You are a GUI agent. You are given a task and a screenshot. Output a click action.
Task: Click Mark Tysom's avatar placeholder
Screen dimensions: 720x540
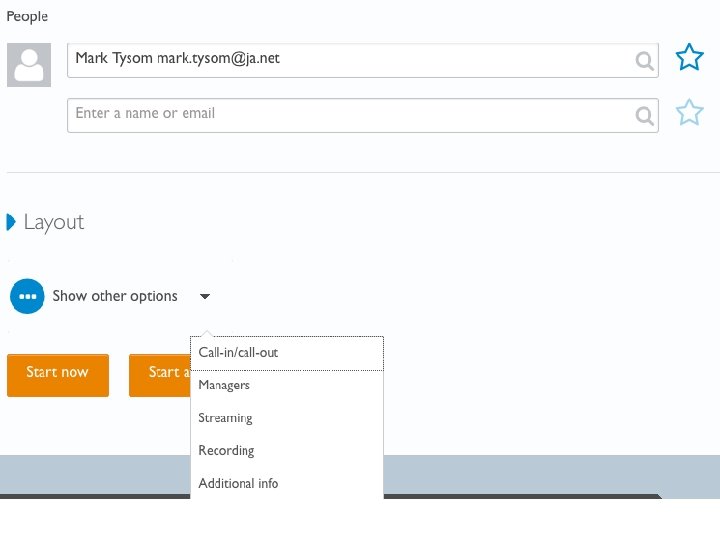pos(30,65)
